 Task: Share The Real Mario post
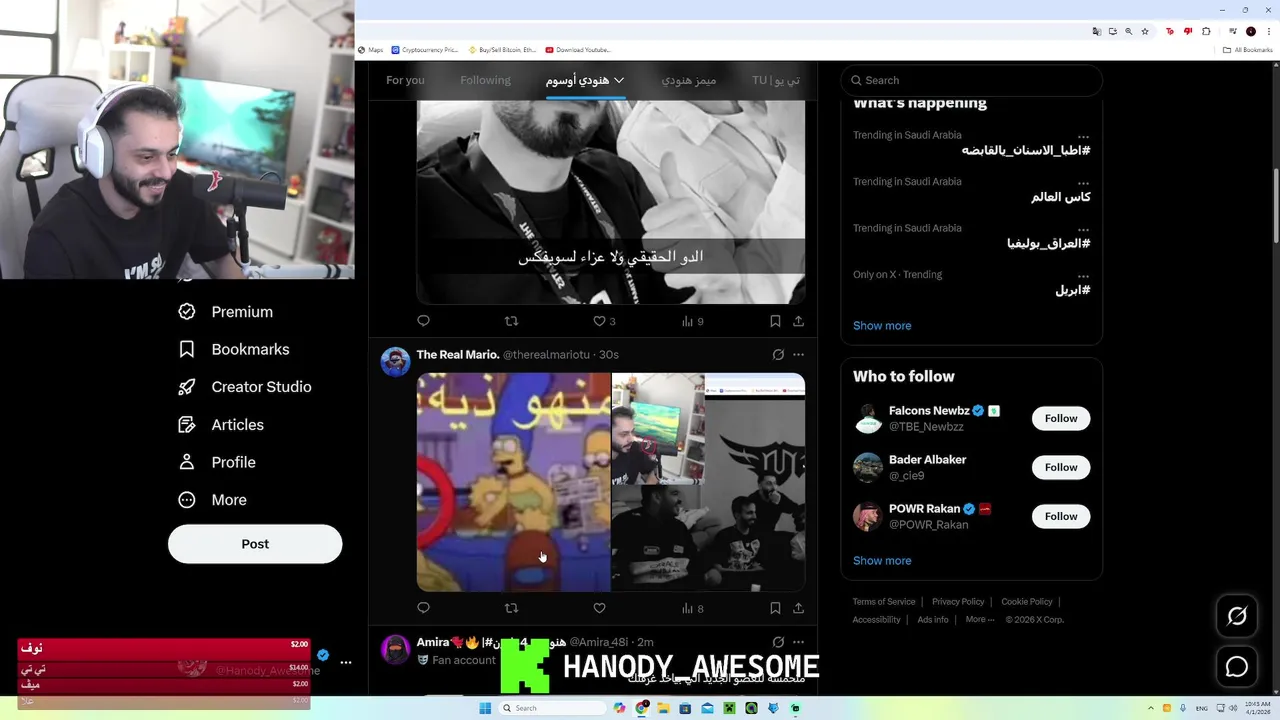[798, 608]
